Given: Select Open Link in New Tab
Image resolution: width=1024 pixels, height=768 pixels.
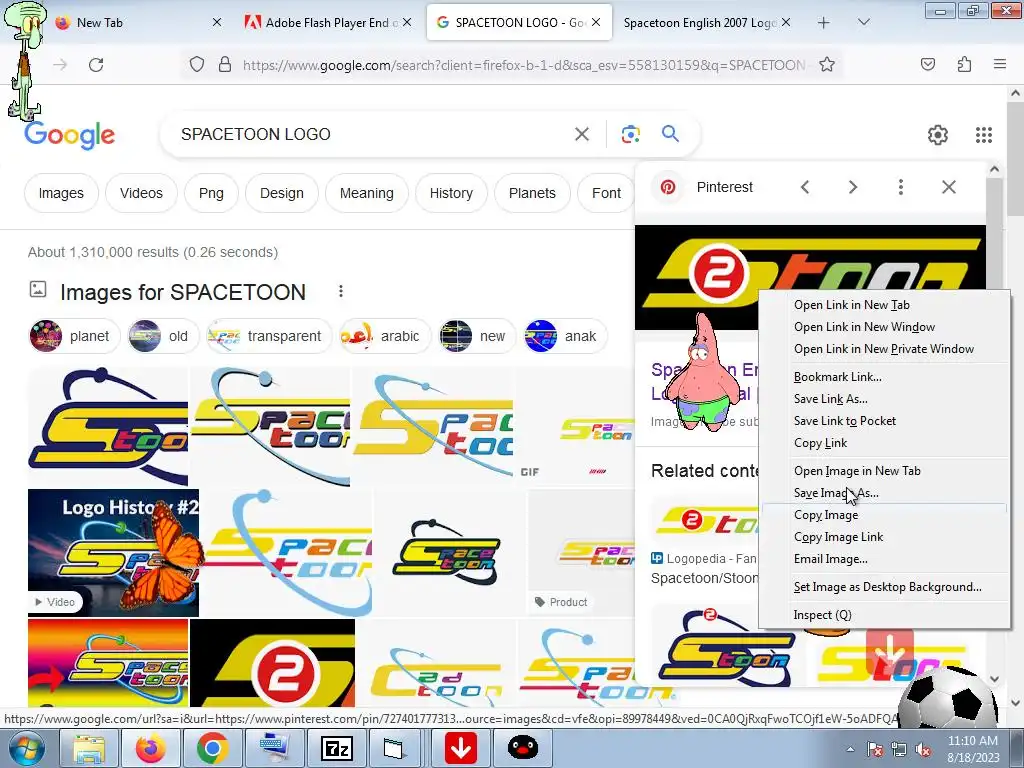Looking at the screenshot, I should pyautogui.click(x=852, y=305).
